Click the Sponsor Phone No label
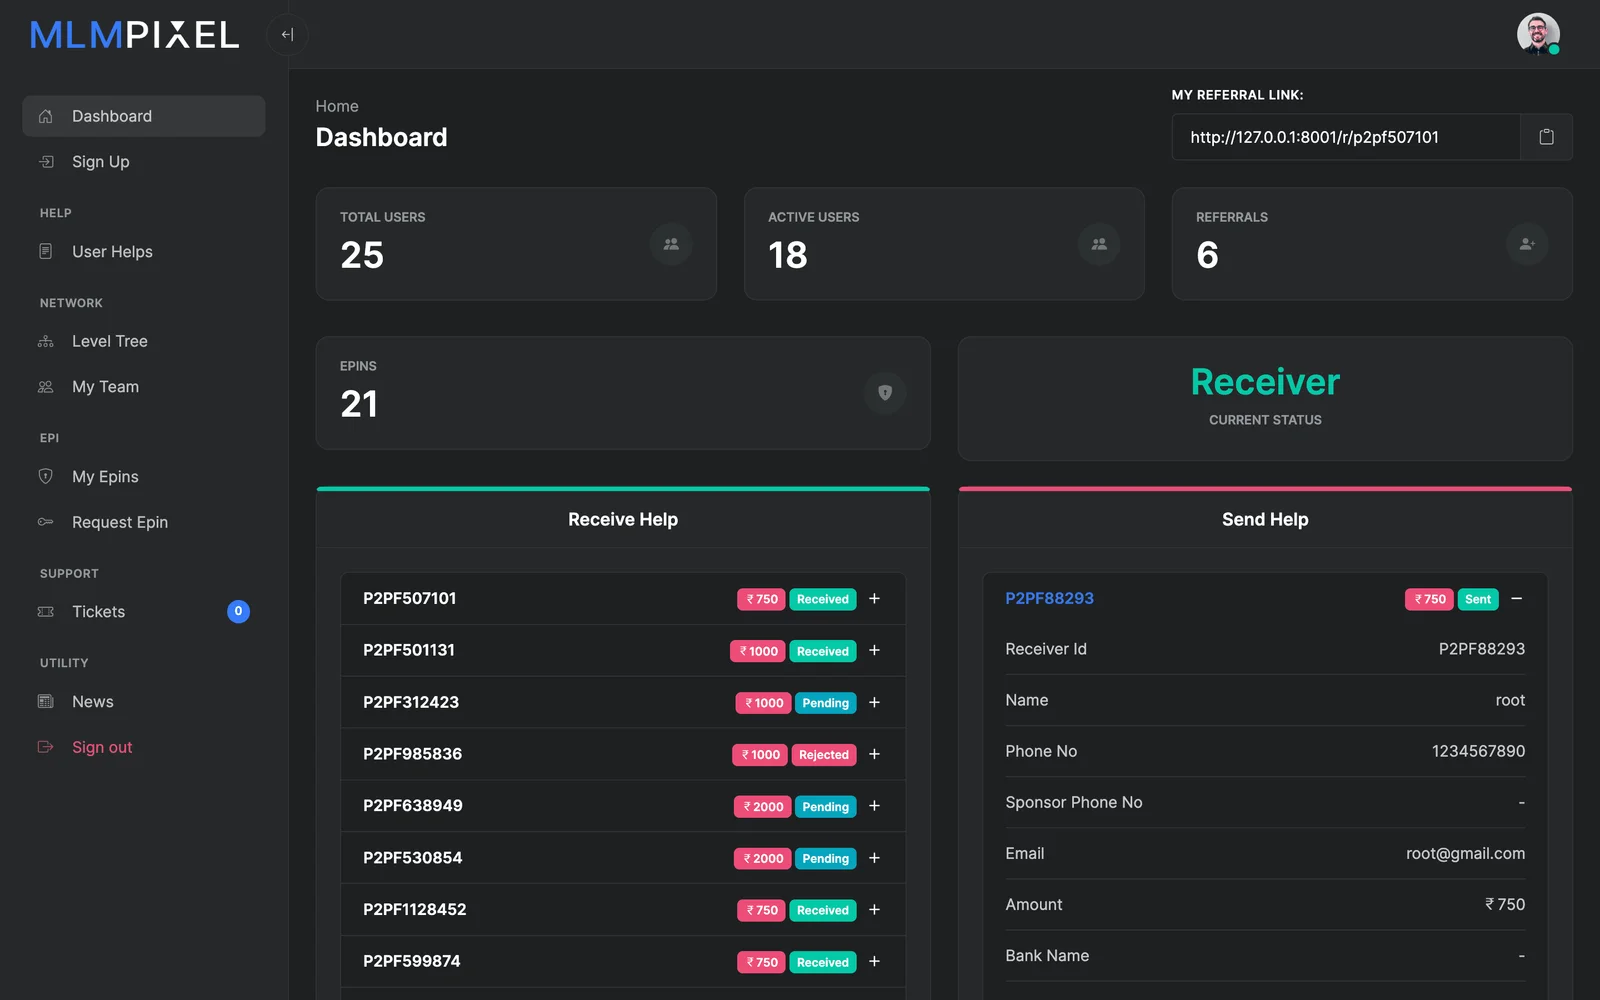 [x=1073, y=802]
